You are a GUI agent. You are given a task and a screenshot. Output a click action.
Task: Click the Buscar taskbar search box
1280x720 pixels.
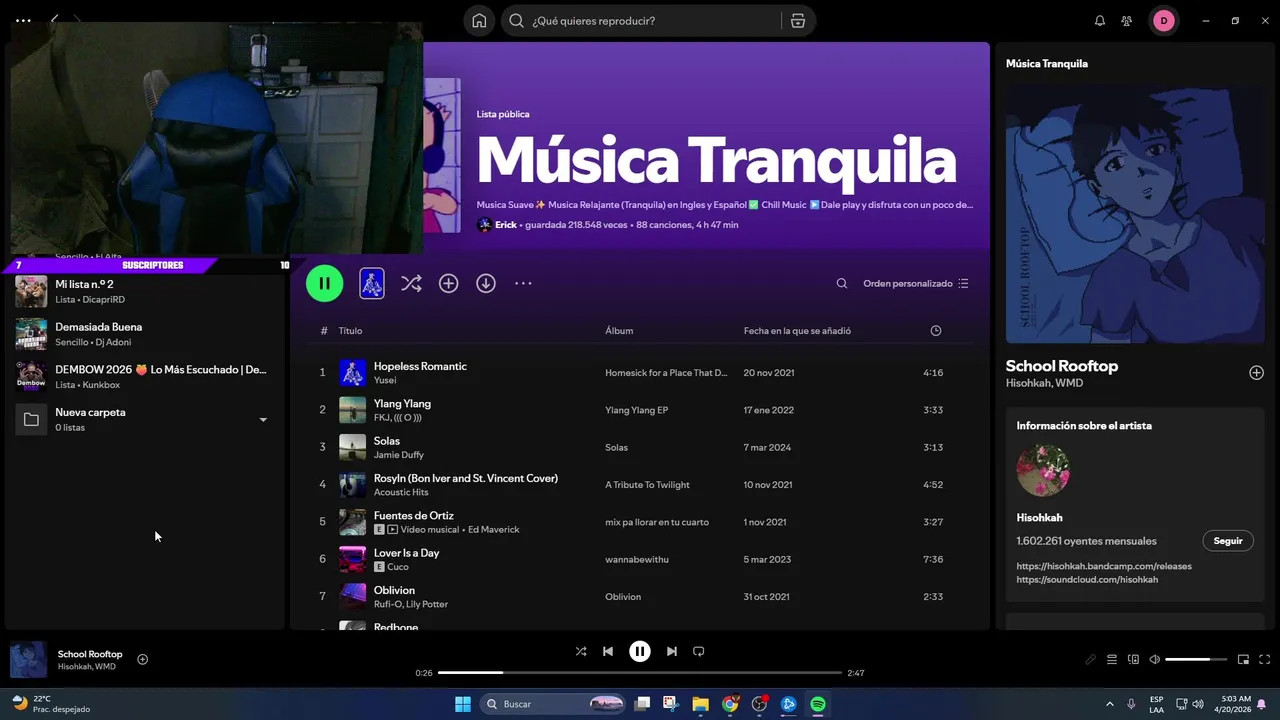[x=555, y=704]
